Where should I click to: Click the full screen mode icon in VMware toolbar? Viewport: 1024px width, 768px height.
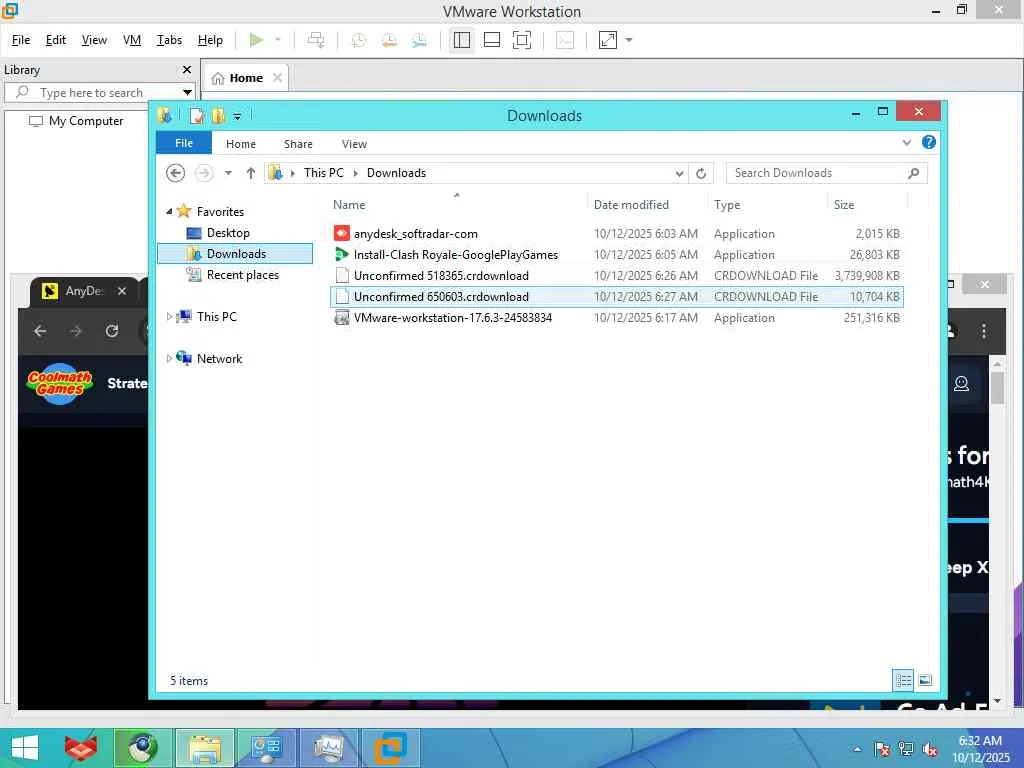click(522, 40)
